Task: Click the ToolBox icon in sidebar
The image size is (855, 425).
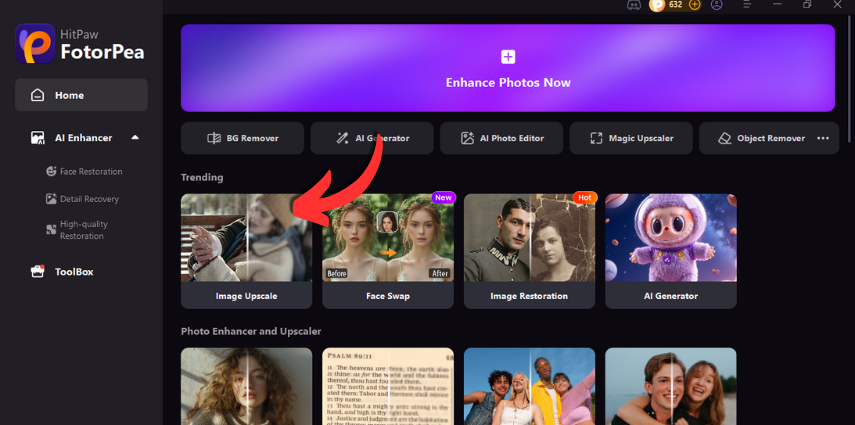Action: click(x=37, y=272)
